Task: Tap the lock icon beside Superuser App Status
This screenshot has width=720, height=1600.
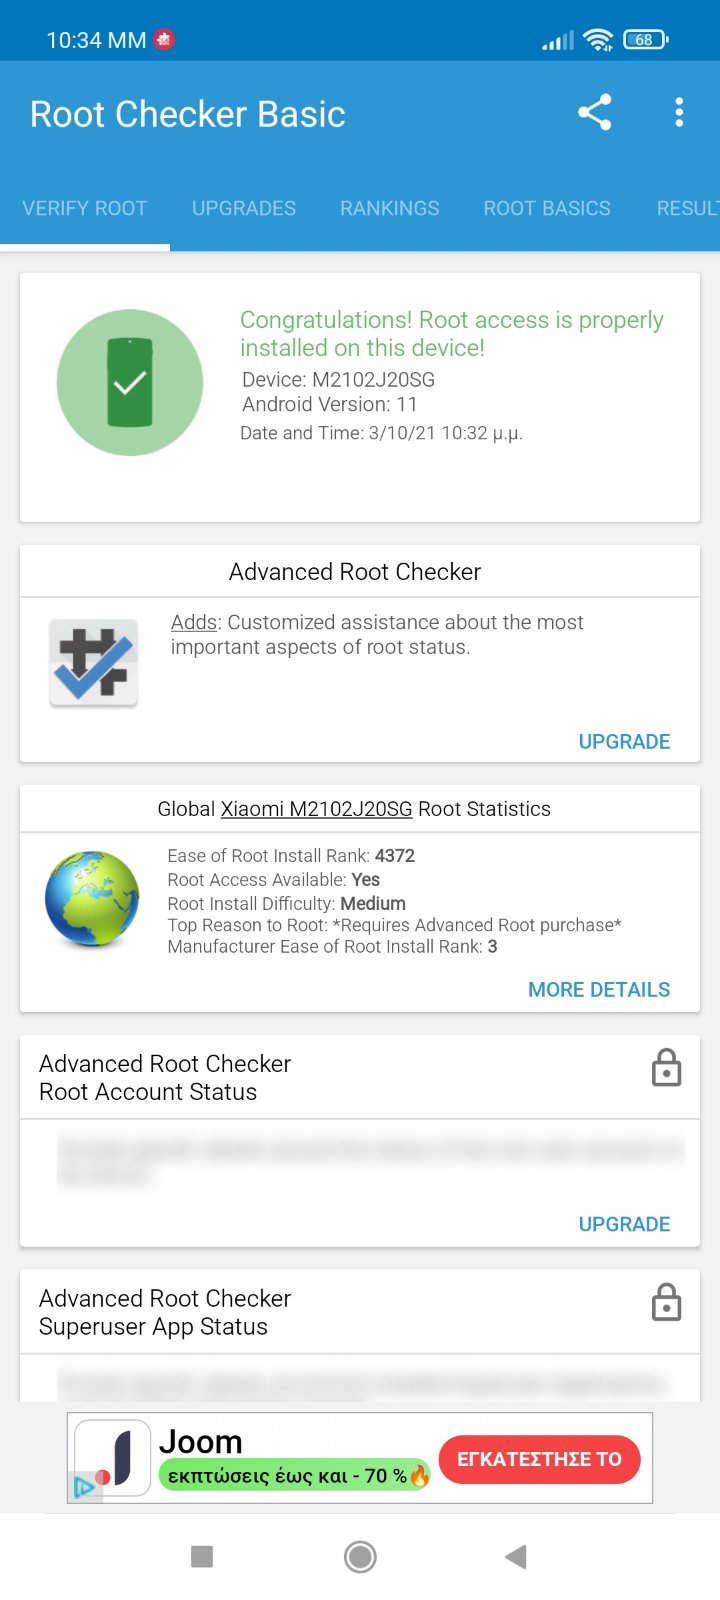Action: [666, 1303]
